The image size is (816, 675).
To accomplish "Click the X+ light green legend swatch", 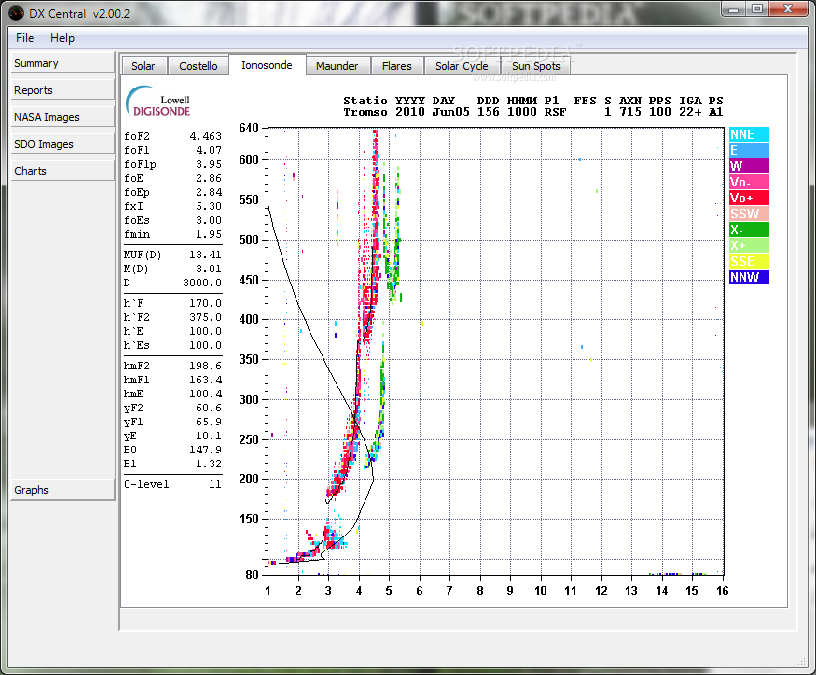I will point(749,246).
